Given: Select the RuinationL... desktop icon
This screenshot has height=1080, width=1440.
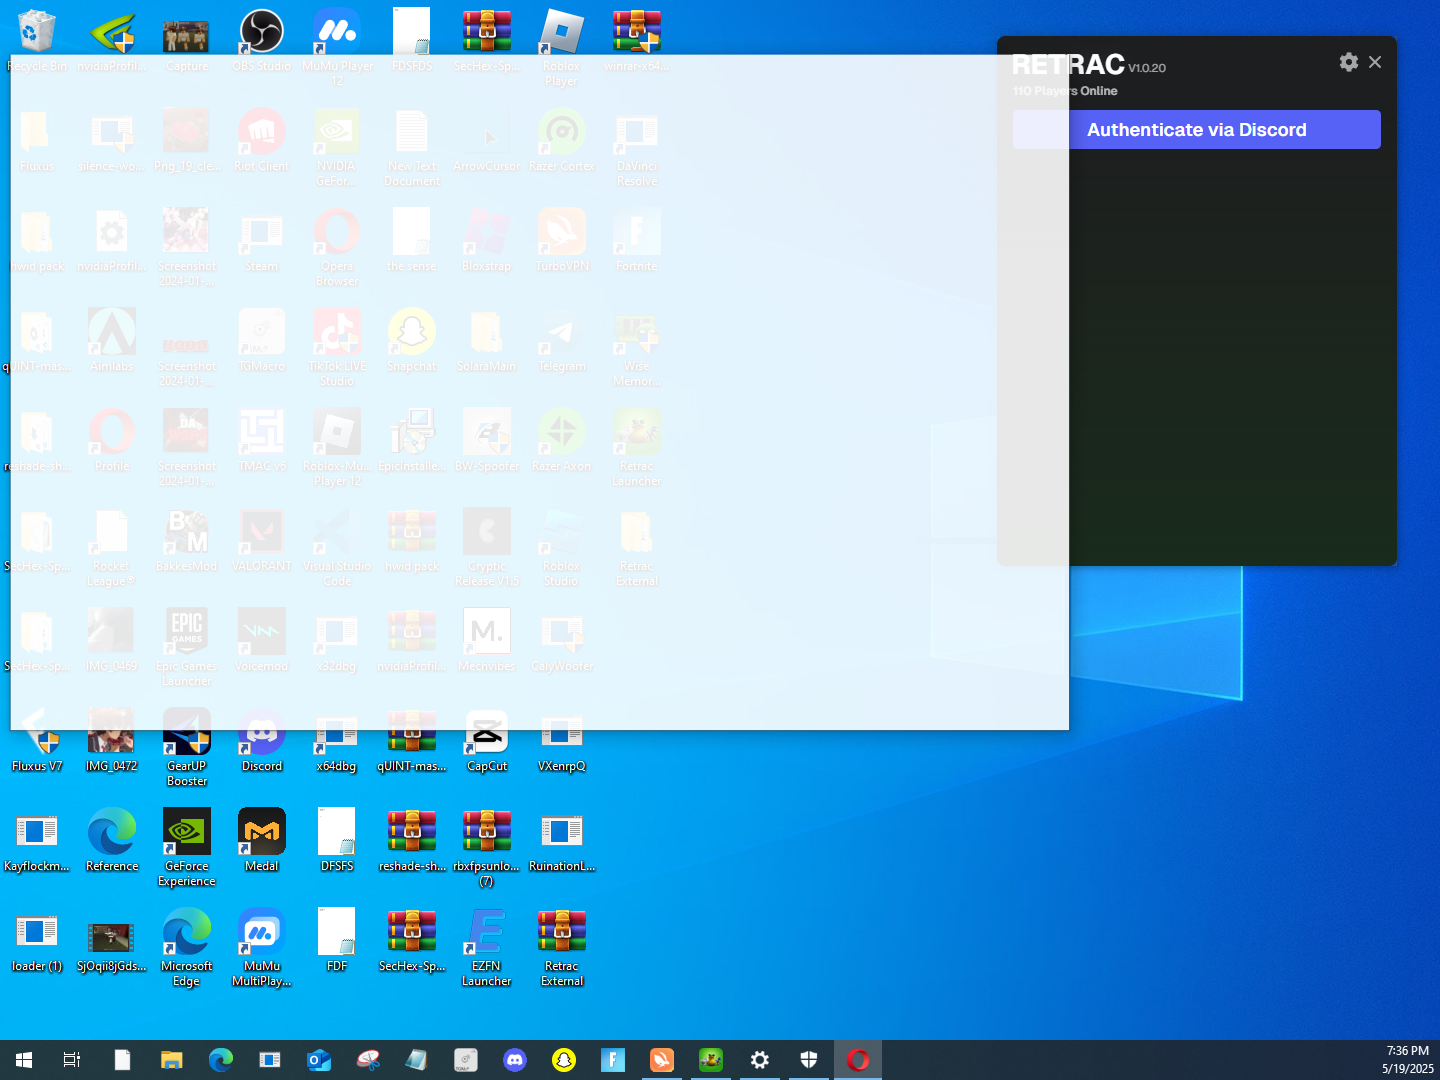Looking at the screenshot, I should [x=562, y=841].
